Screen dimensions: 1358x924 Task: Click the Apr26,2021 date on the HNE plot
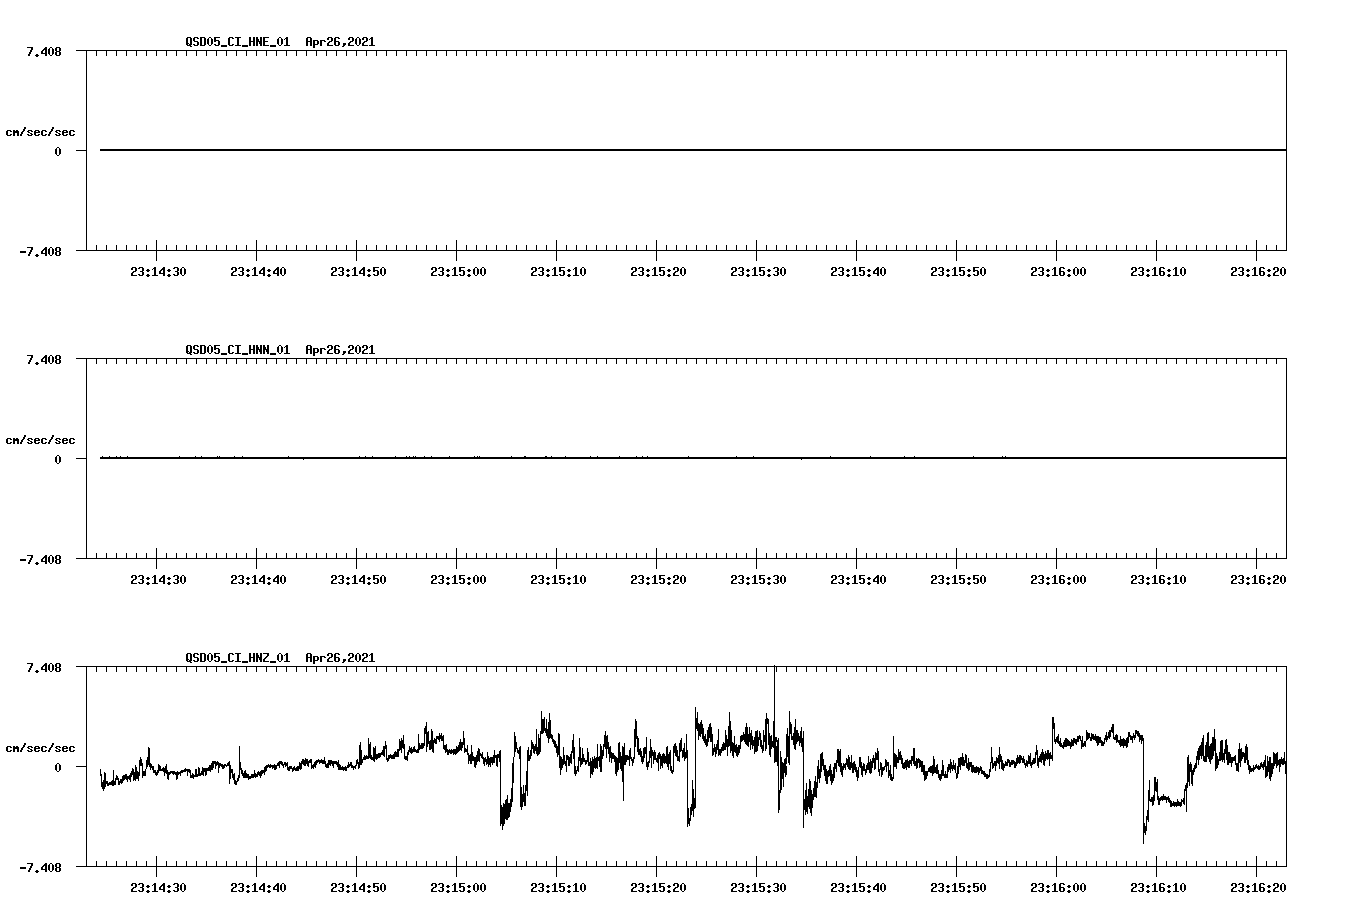338,42
